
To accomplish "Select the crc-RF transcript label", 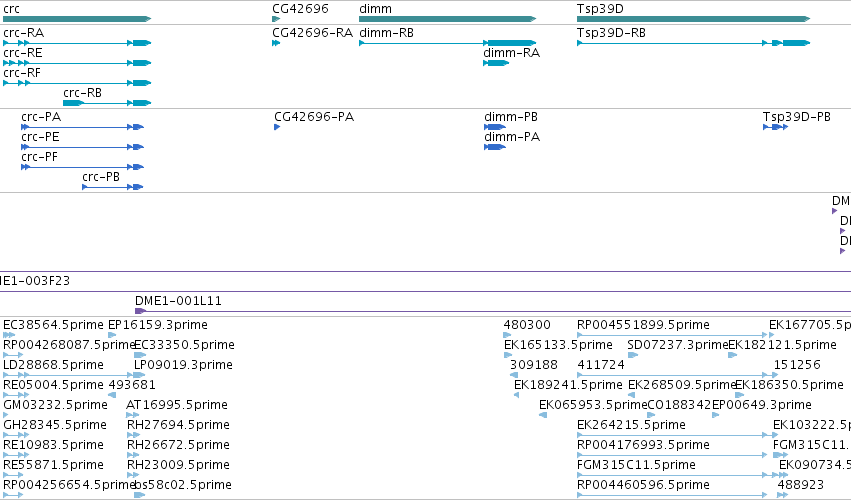I will click(22, 73).
